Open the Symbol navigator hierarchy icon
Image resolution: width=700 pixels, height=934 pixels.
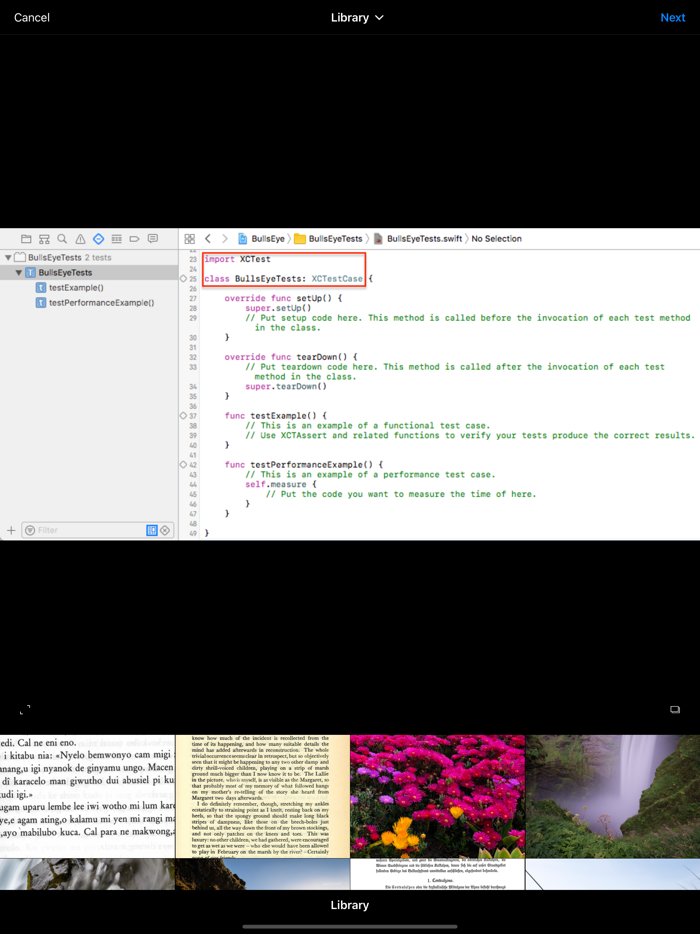point(44,239)
